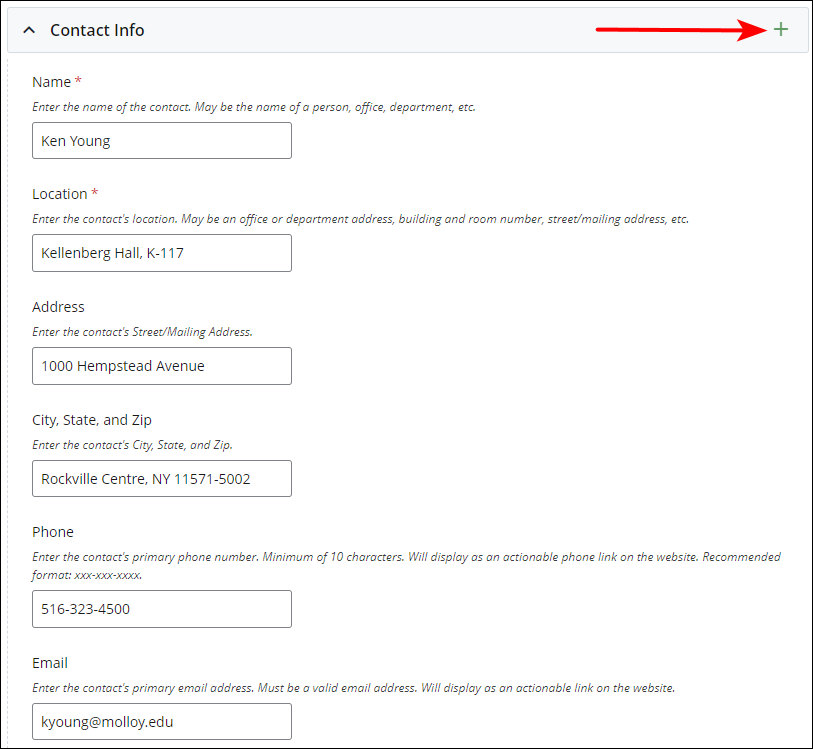
Task: Click the help text about City, State, and Zip
Action: 132,445
